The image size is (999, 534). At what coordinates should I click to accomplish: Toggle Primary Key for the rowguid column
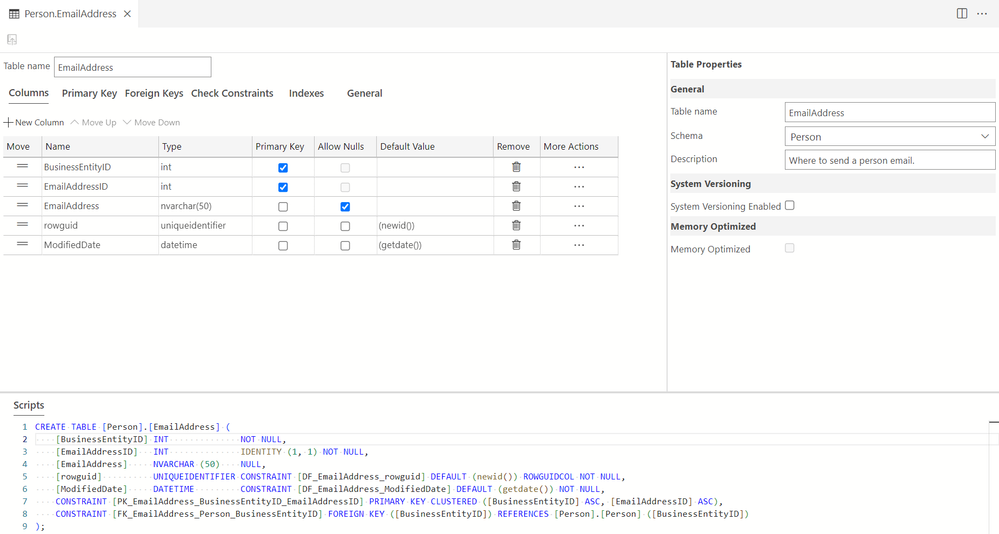pos(283,226)
